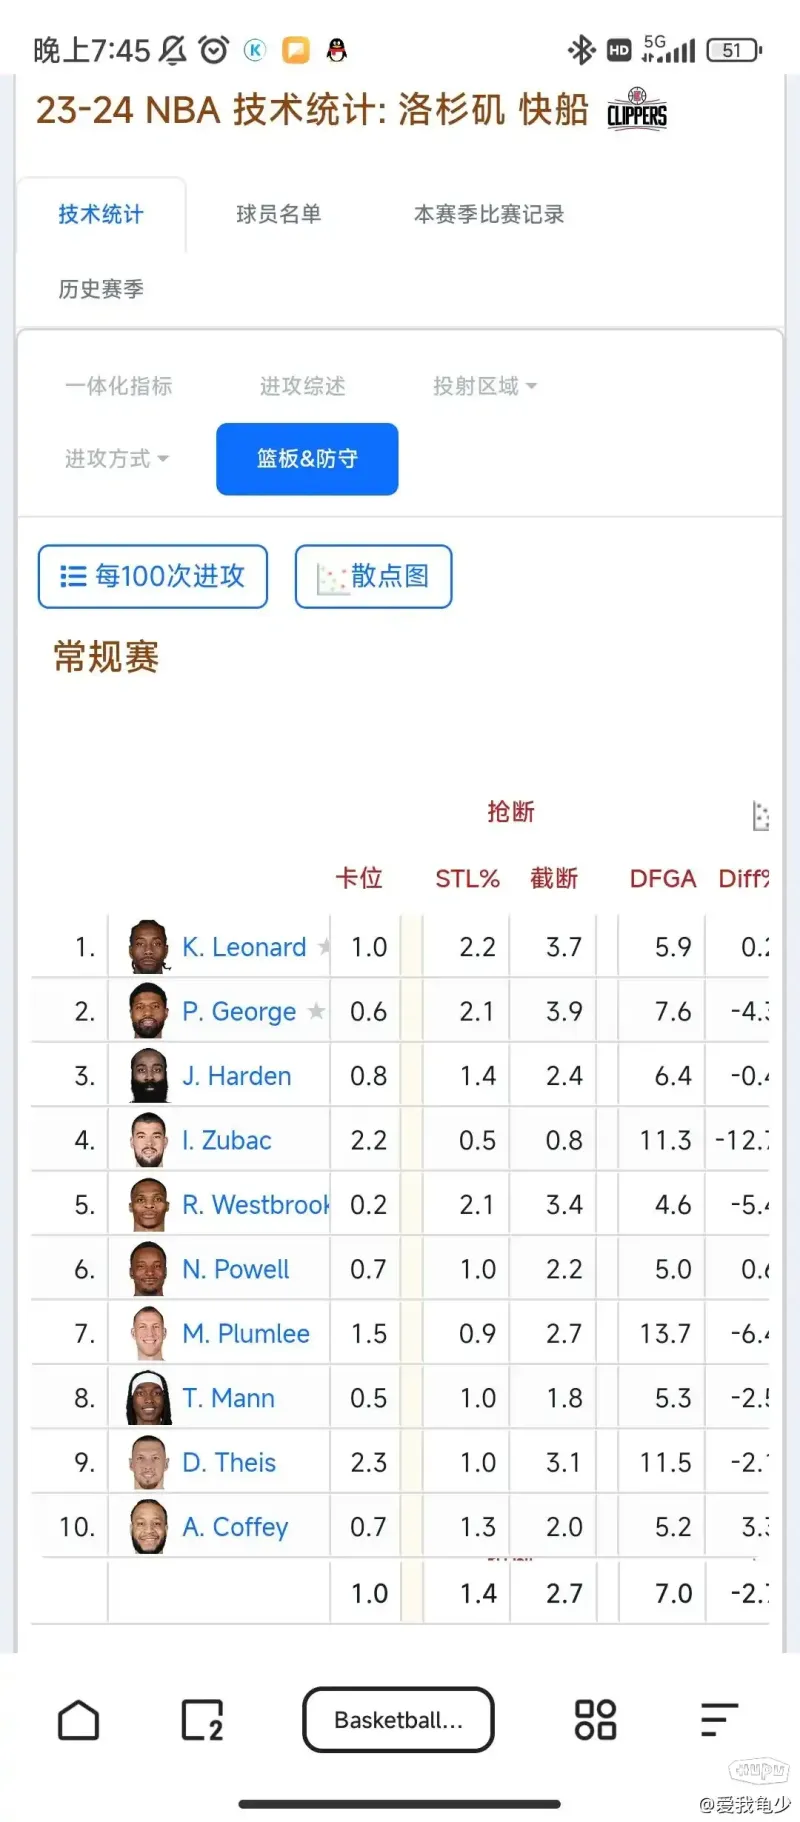This screenshot has width=800, height=1822.
Task: Sort by the STL% column header
Action: click(x=467, y=879)
